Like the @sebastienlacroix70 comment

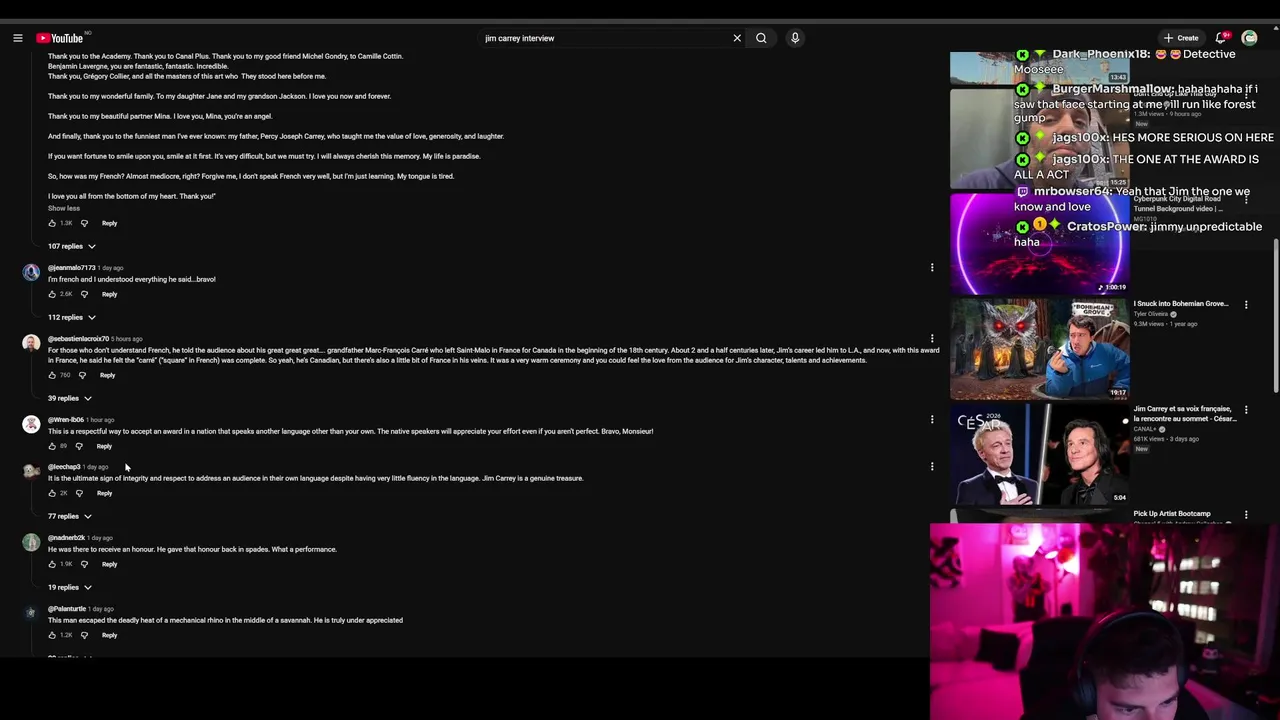coord(52,375)
